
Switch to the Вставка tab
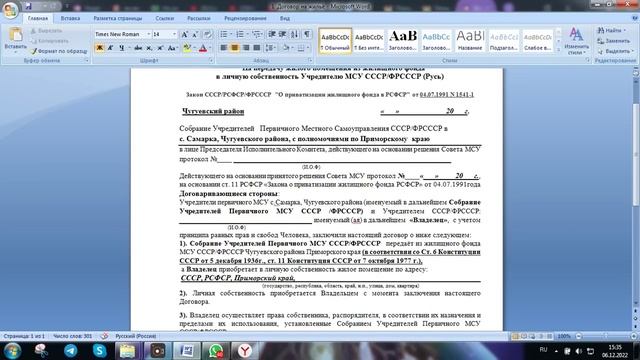coord(70,18)
